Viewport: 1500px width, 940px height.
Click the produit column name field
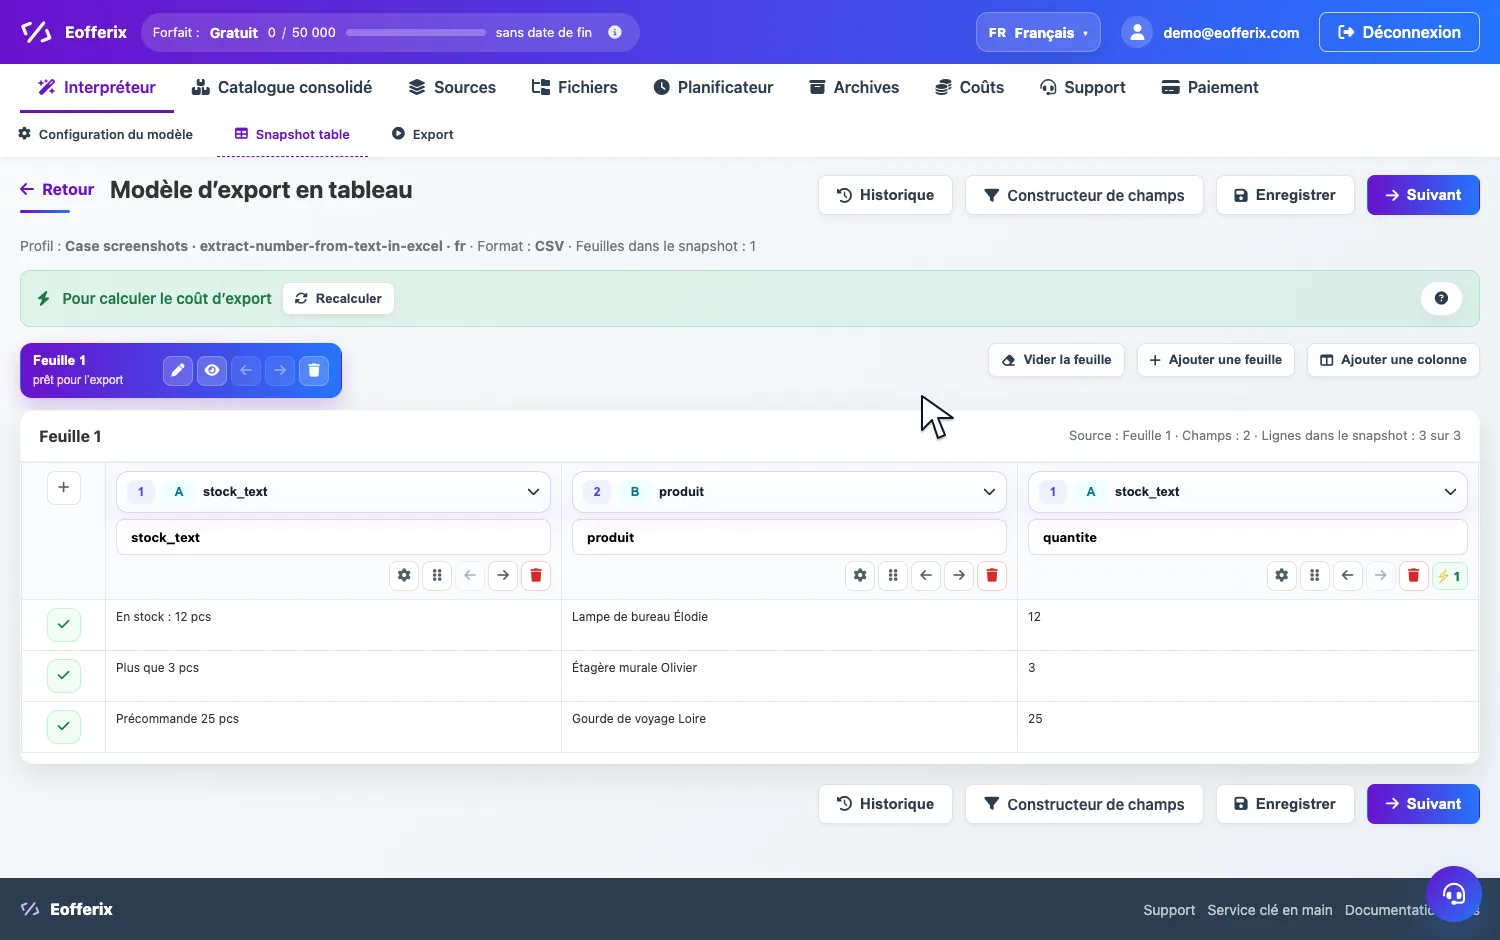(789, 537)
